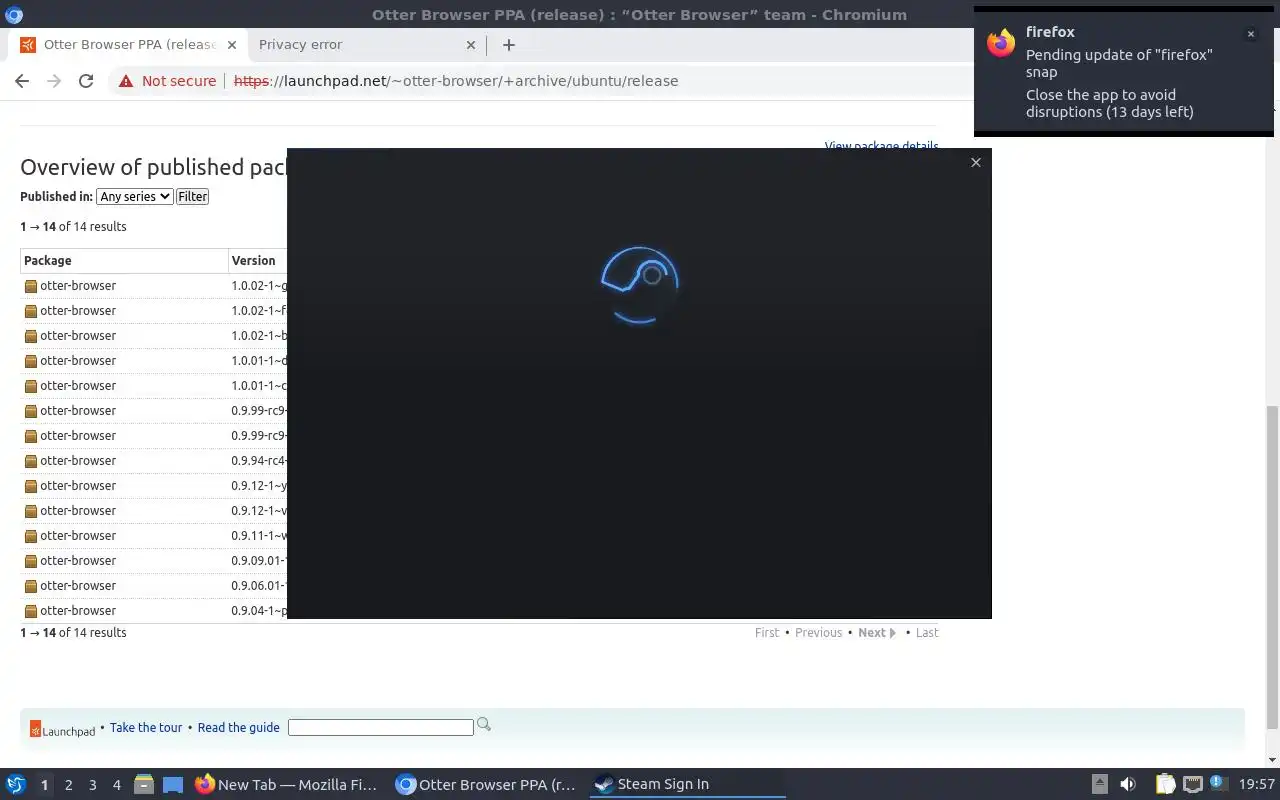This screenshot has width=1280, height=800.
Task: Dismiss the firefox snap update notification
Action: (1250, 34)
